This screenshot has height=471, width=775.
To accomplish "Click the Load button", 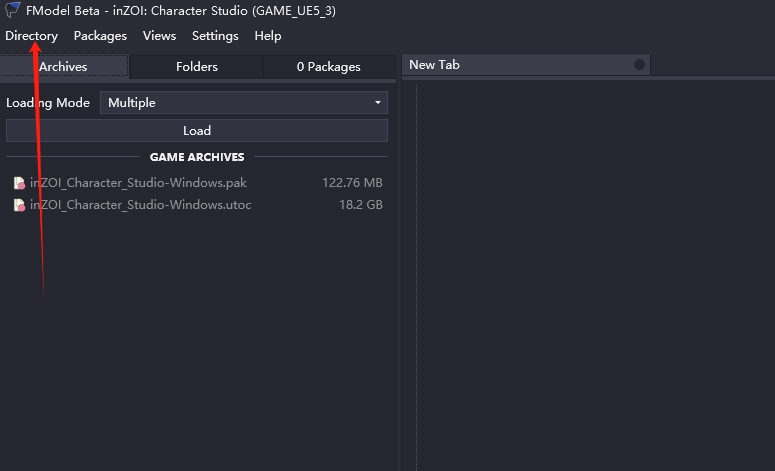I will [197, 130].
